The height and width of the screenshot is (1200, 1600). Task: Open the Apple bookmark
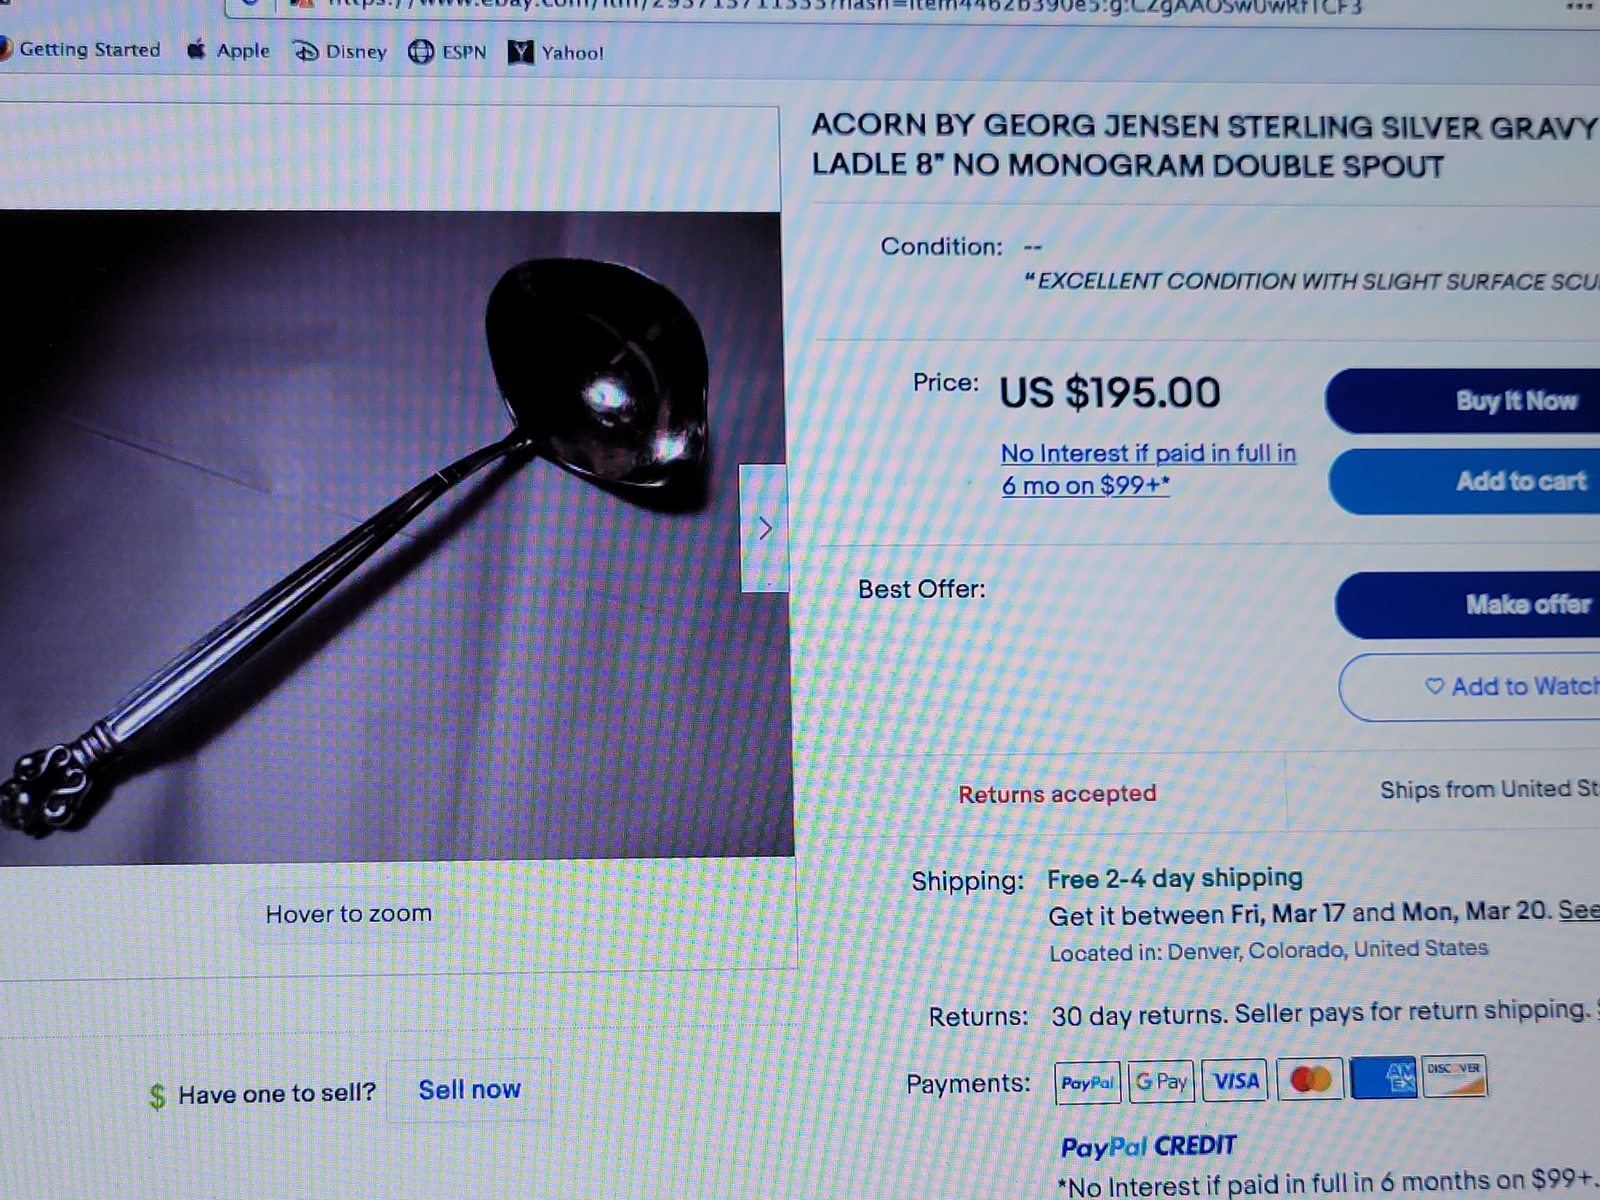pyautogui.click(x=229, y=50)
